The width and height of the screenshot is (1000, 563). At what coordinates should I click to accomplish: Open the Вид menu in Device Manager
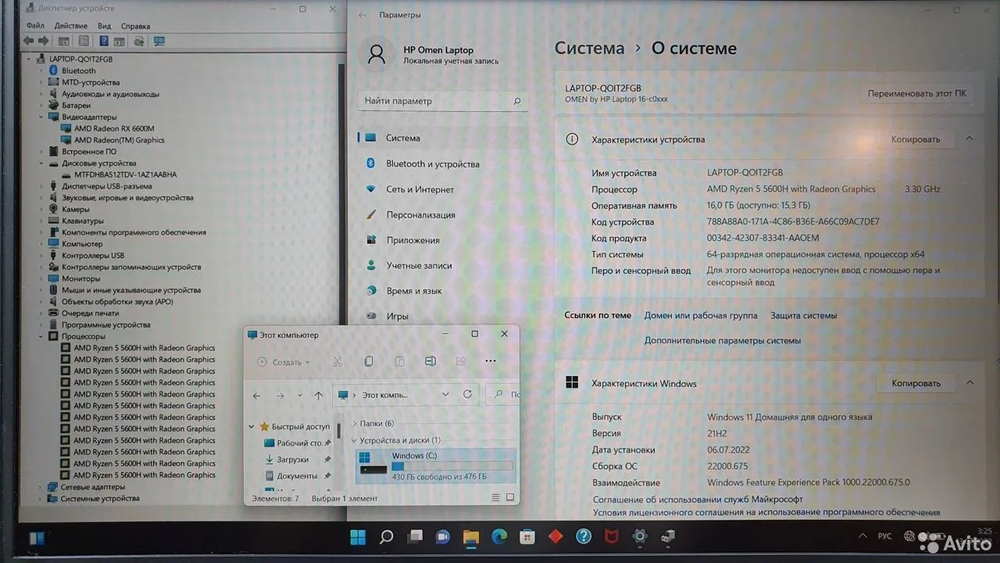click(x=104, y=26)
